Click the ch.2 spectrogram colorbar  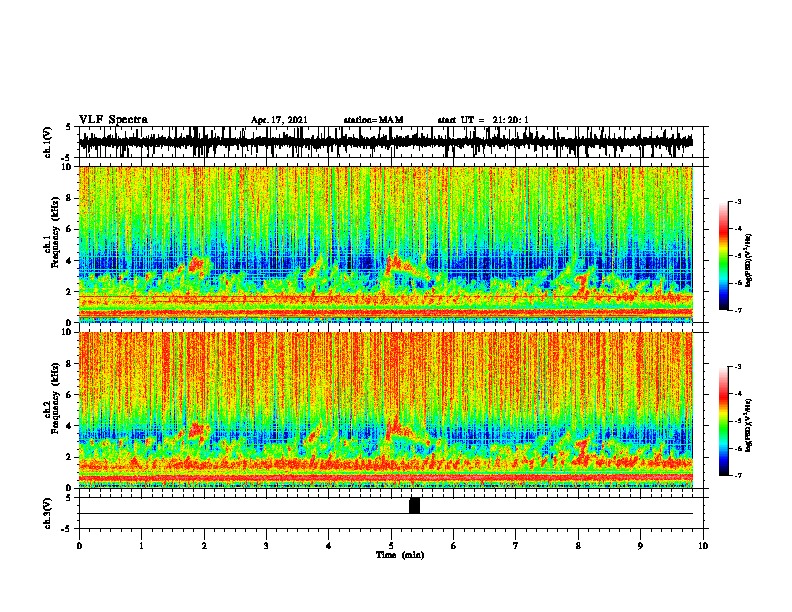pyautogui.click(x=723, y=421)
